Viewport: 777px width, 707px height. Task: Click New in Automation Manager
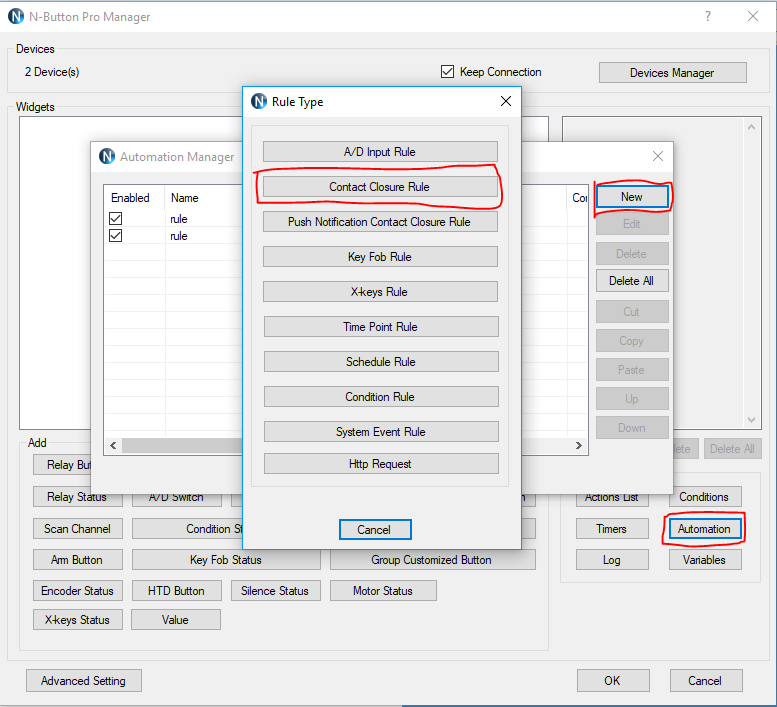pyautogui.click(x=632, y=197)
